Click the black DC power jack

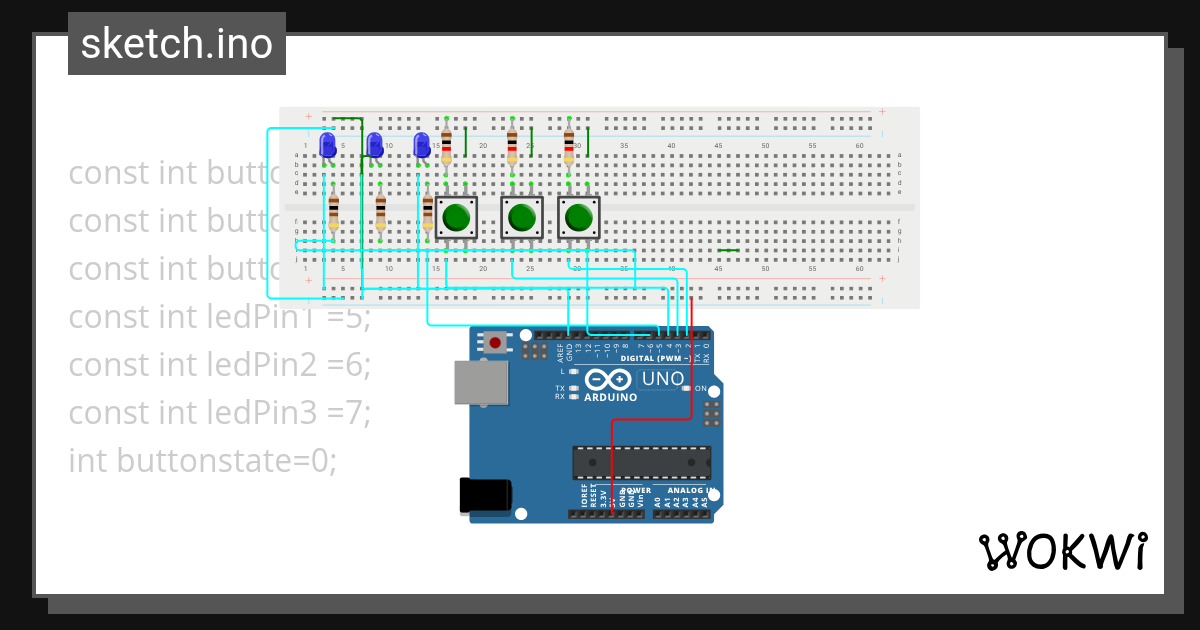point(486,497)
